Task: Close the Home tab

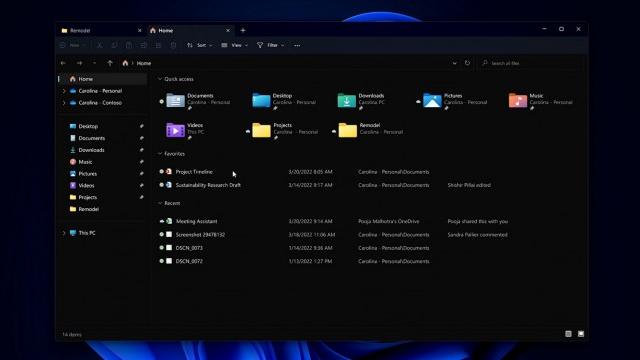Action: (228, 31)
